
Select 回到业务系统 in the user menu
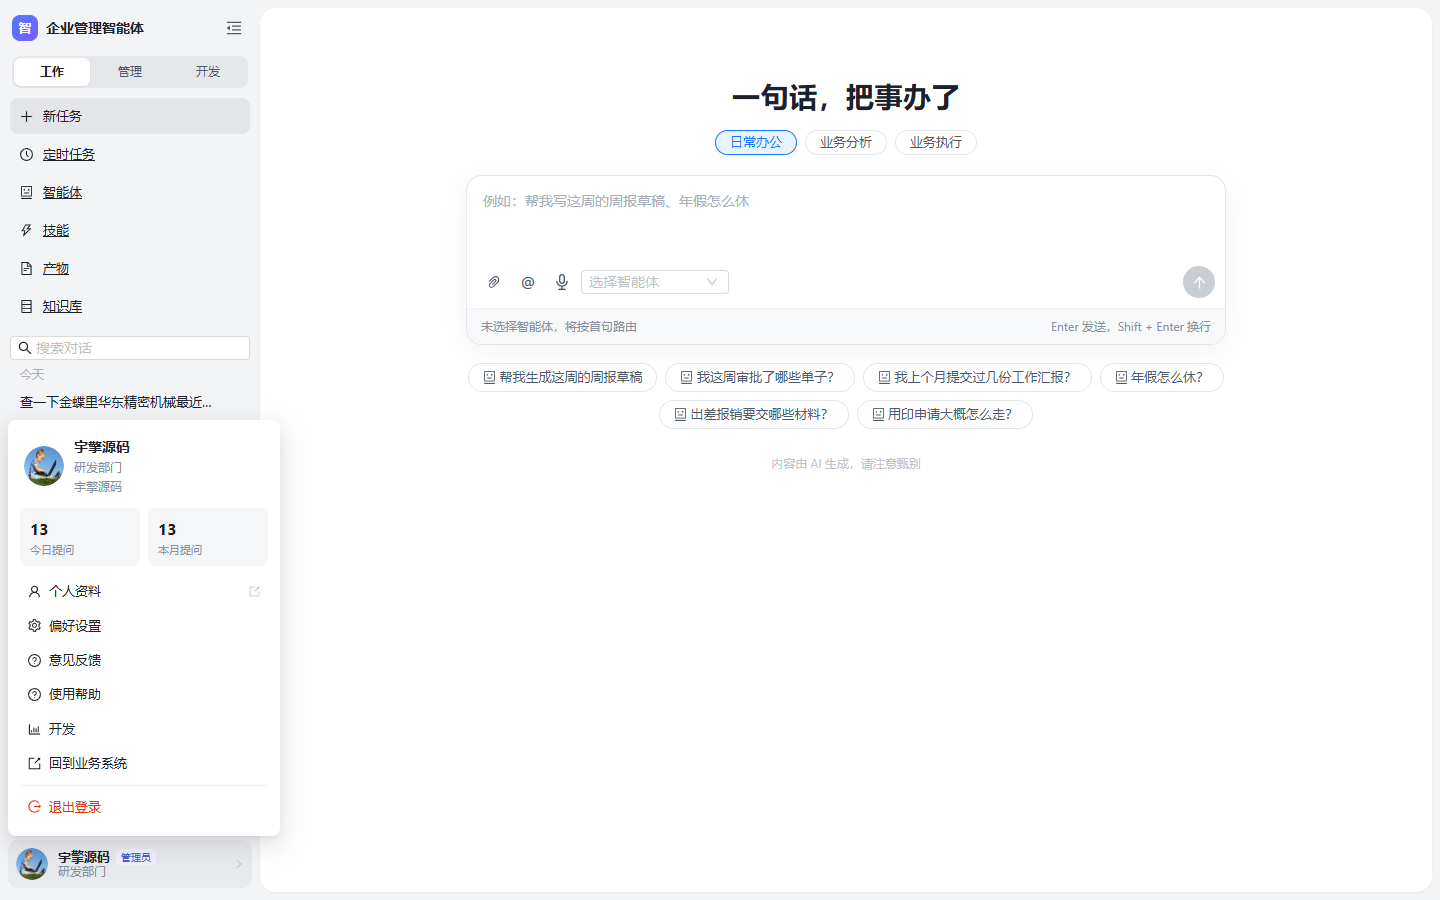[x=144, y=763]
